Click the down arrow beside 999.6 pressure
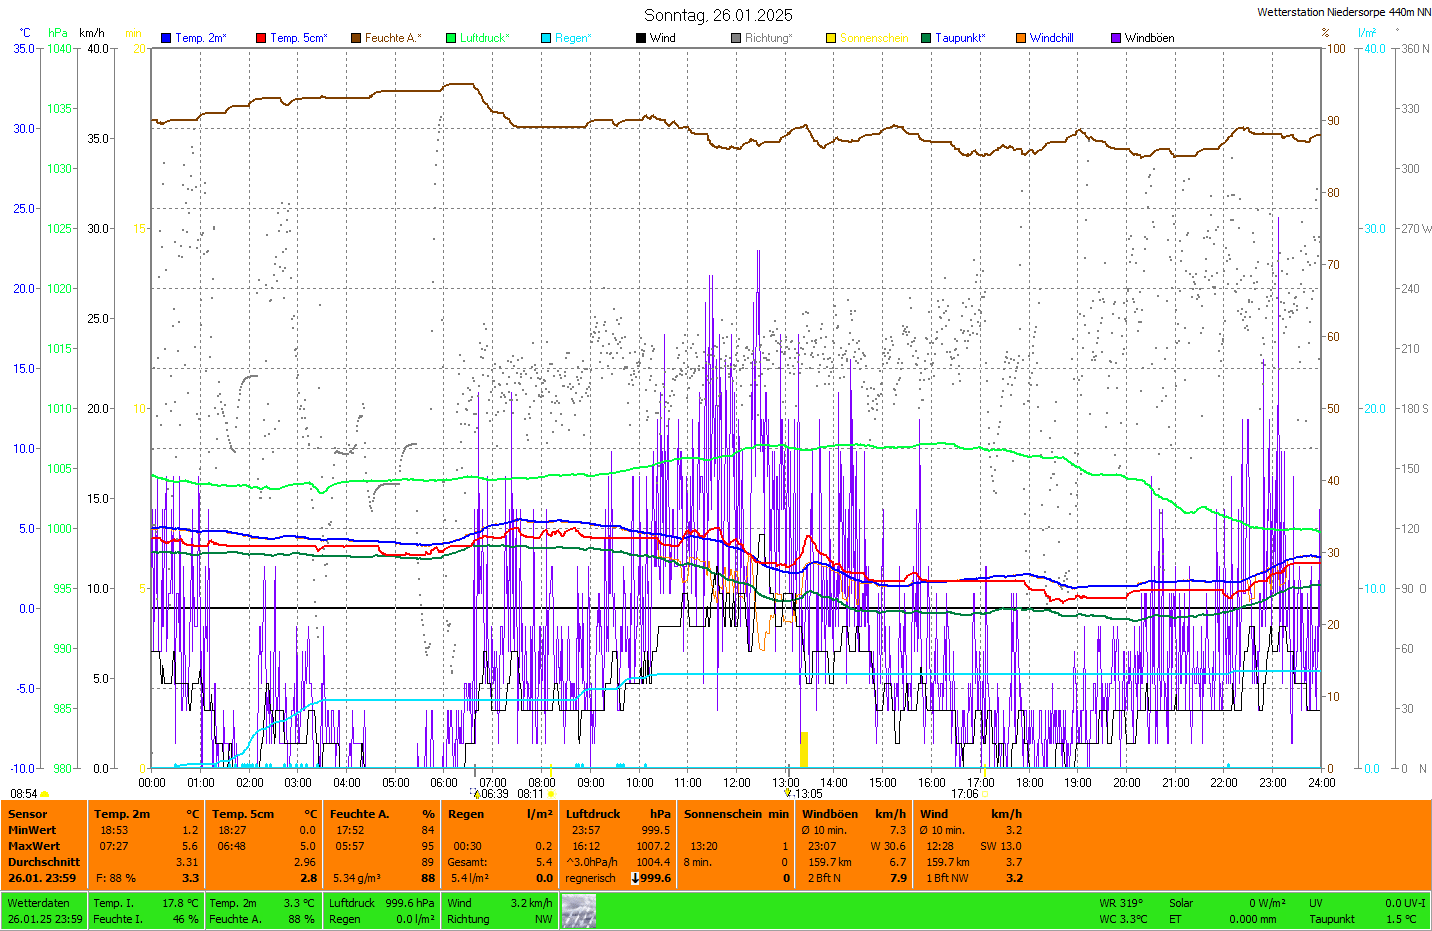Image resolution: width=1432 pixels, height=931 pixels. click(x=635, y=878)
